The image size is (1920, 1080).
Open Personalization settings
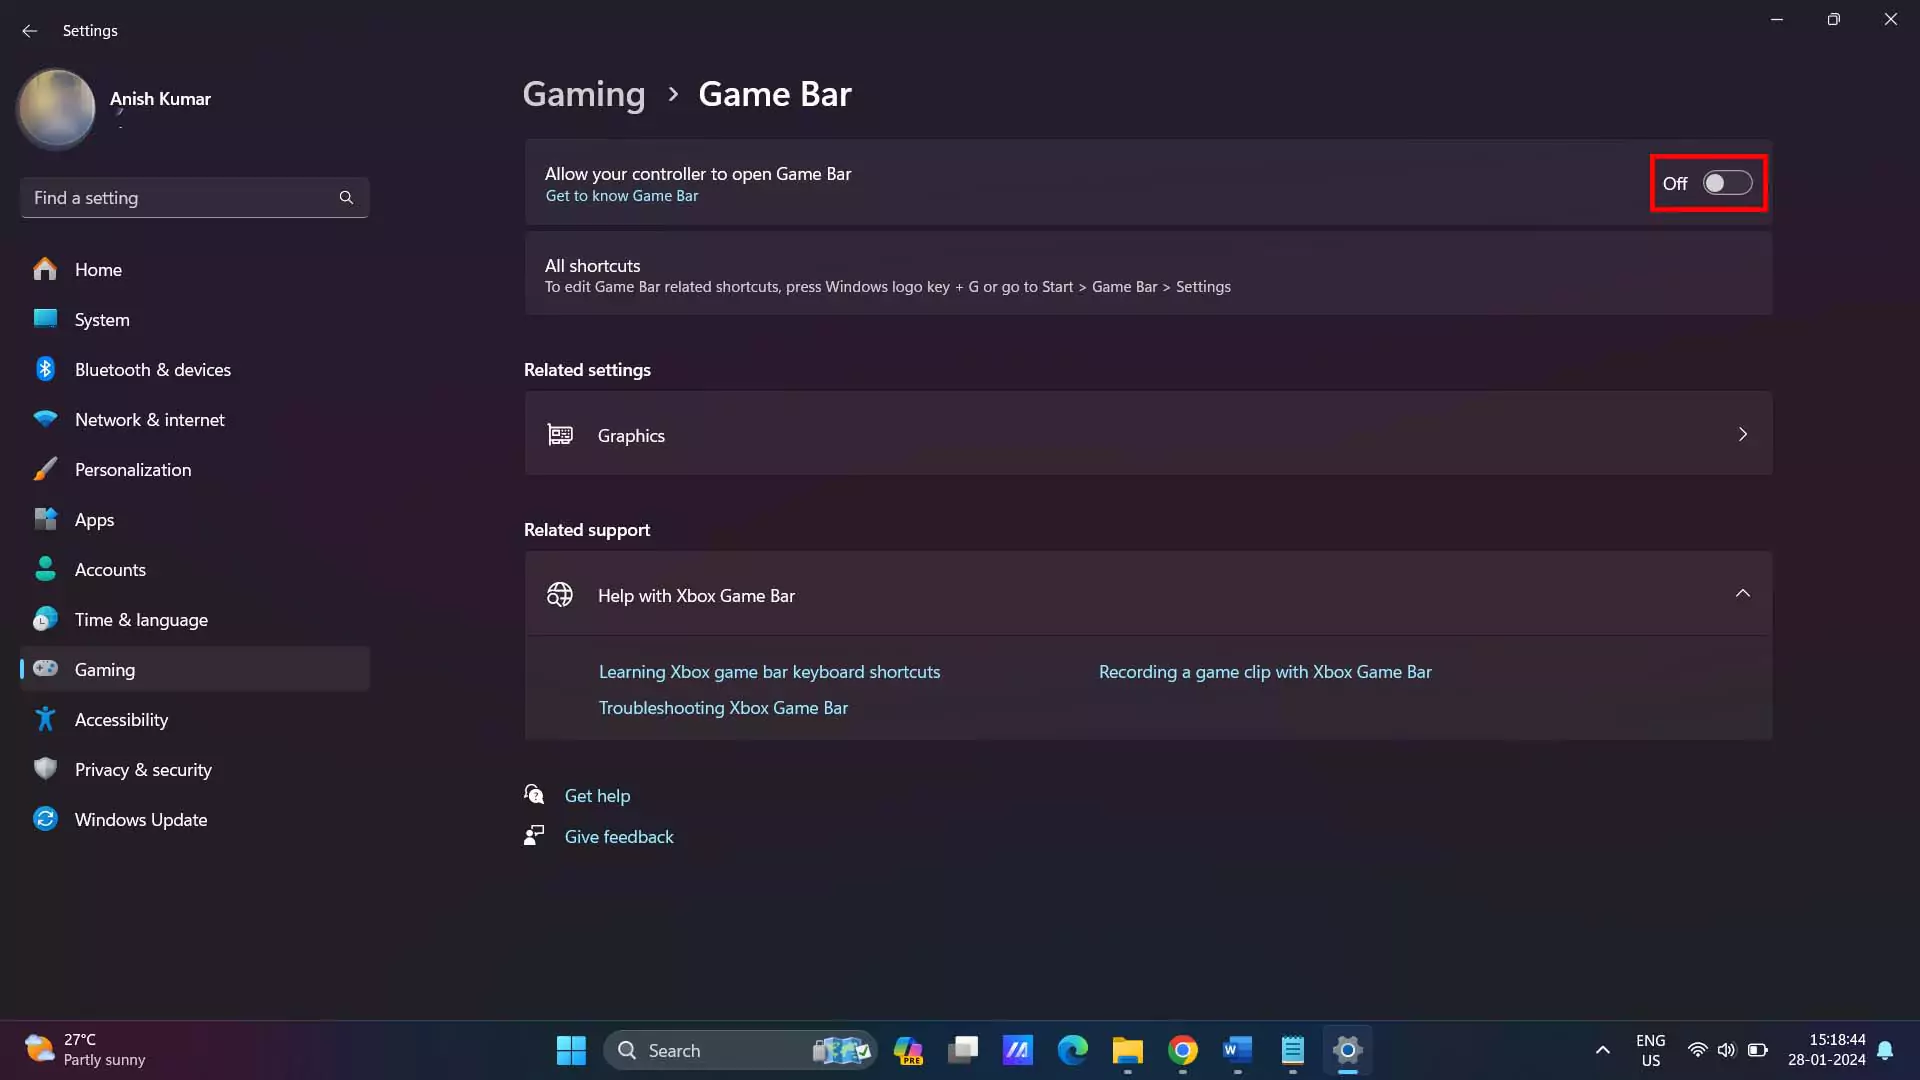[x=195, y=470]
